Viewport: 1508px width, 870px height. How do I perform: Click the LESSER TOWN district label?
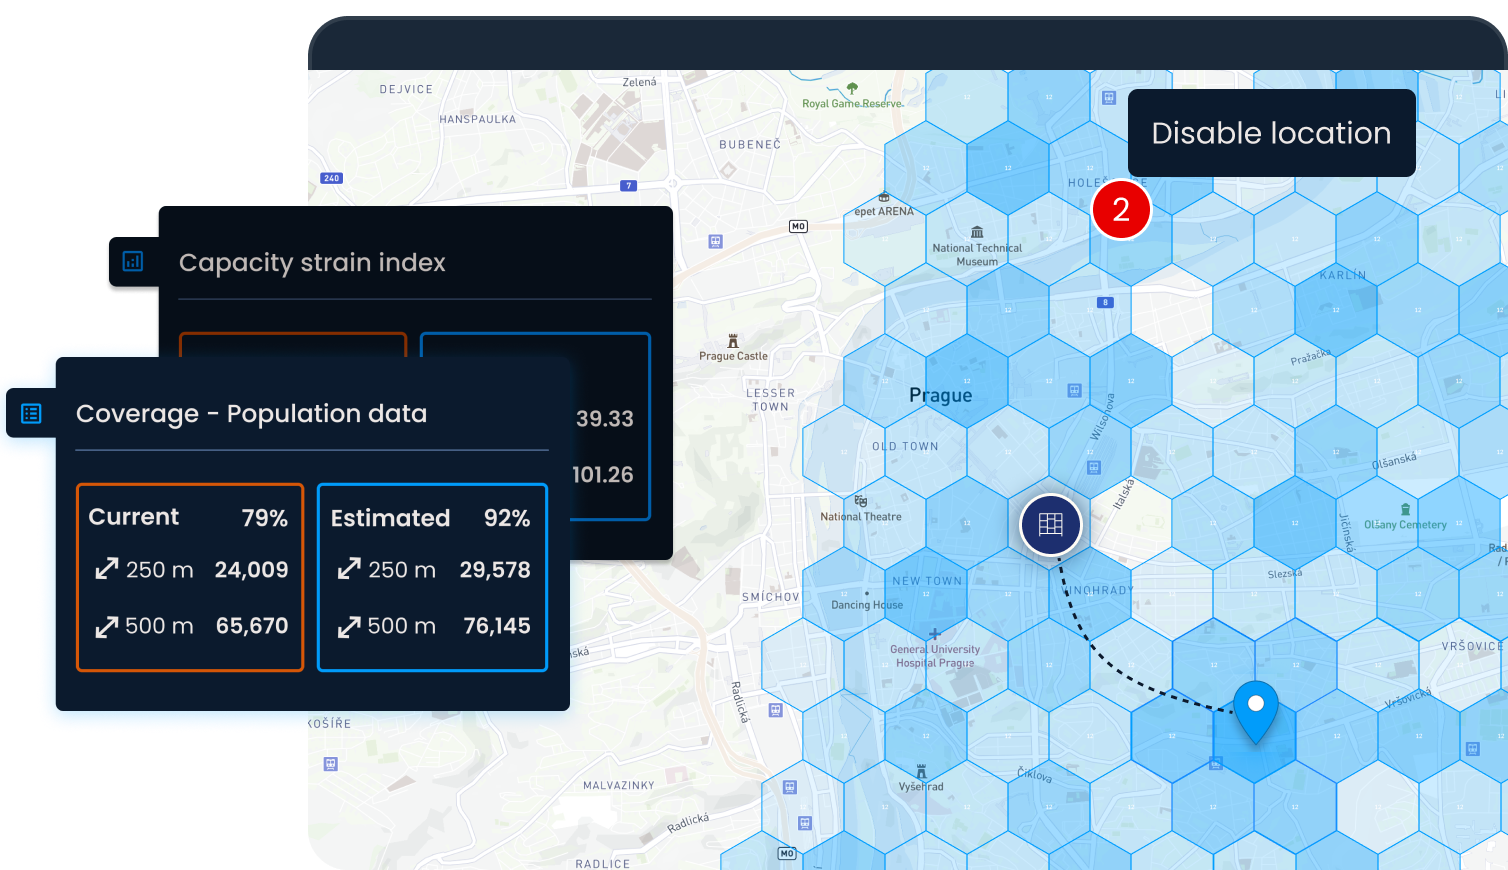click(770, 400)
